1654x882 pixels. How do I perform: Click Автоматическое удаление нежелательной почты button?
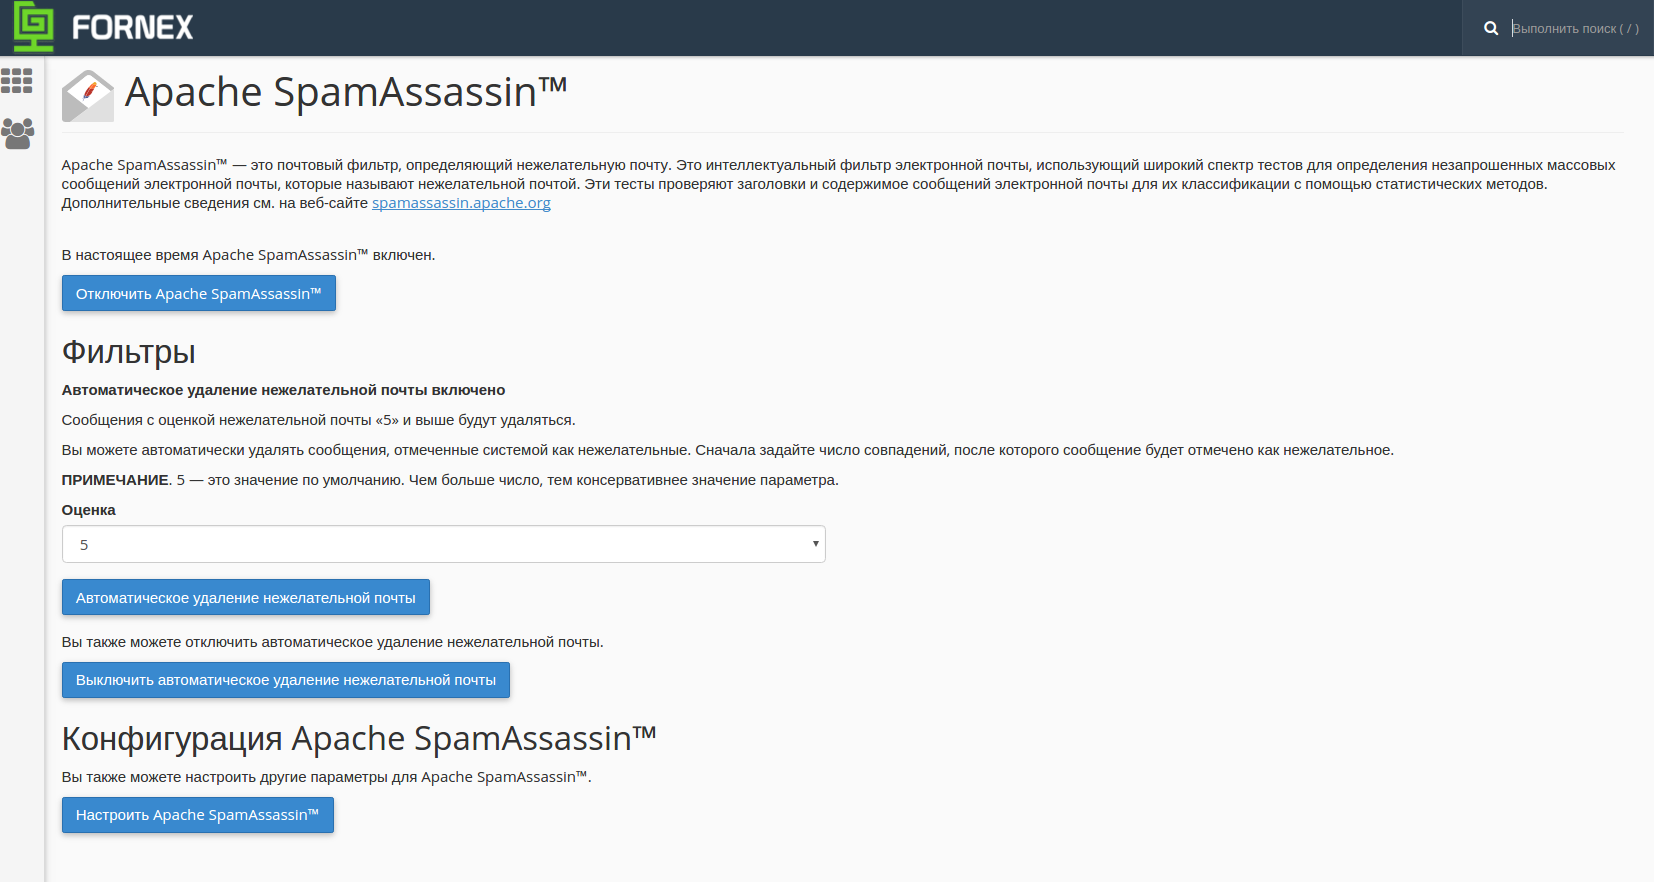tap(246, 597)
